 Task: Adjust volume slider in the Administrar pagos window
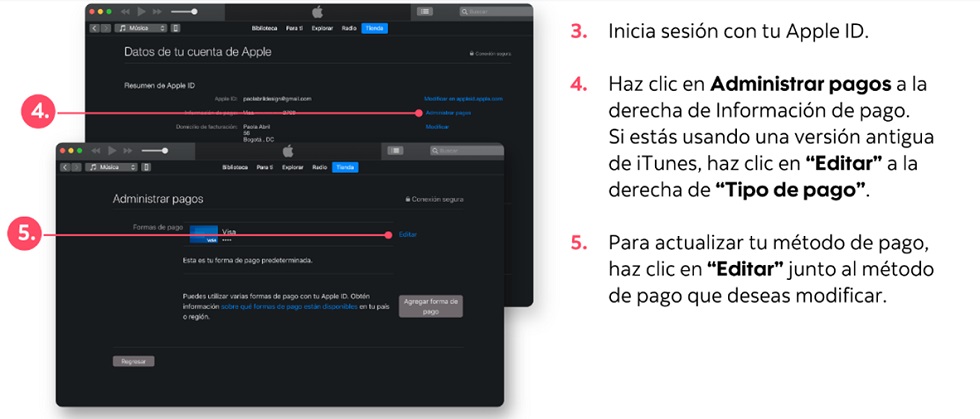pos(155,151)
